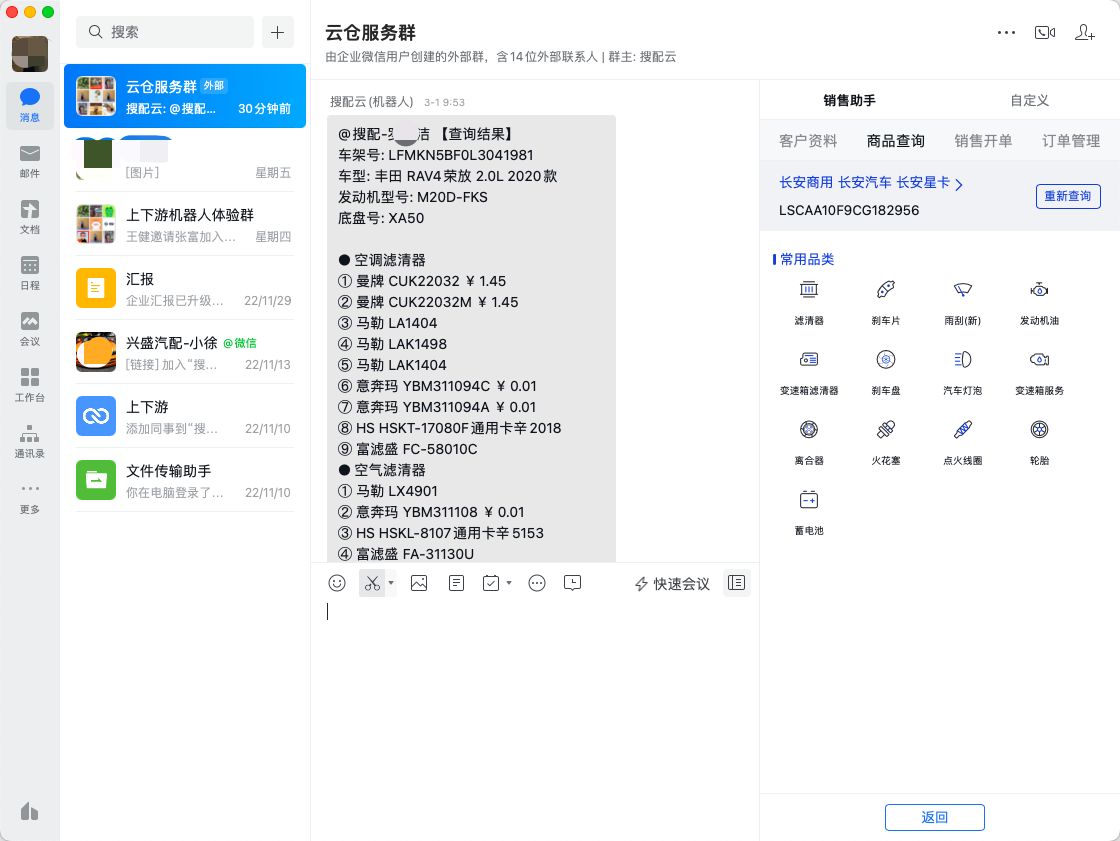Open the to-do task dropdown arrow
Image resolution: width=1120 pixels, height=841 pixels.
(509, 583)
